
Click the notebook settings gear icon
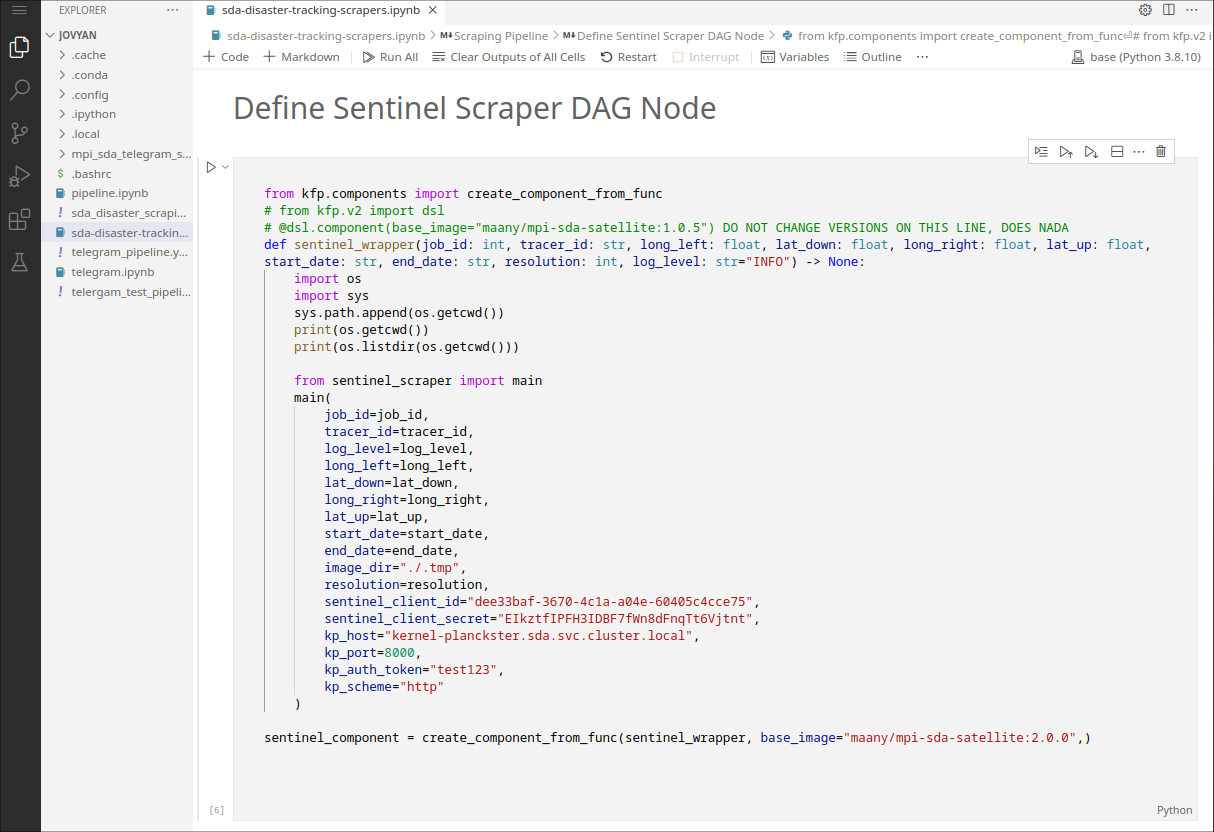tap(1145, 10)
